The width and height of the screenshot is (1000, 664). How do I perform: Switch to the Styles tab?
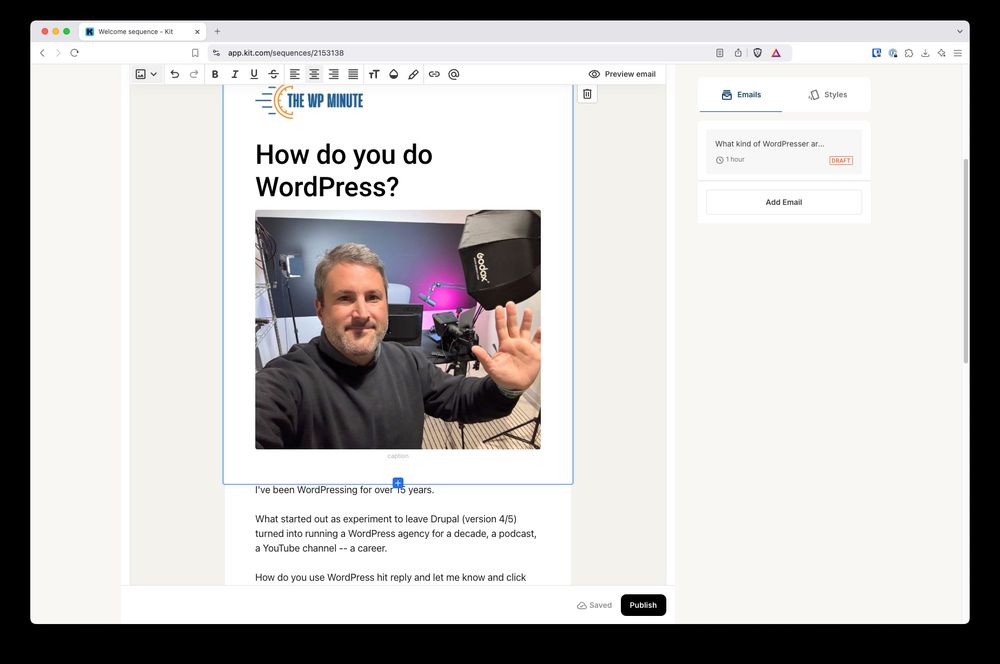(828, 94)
